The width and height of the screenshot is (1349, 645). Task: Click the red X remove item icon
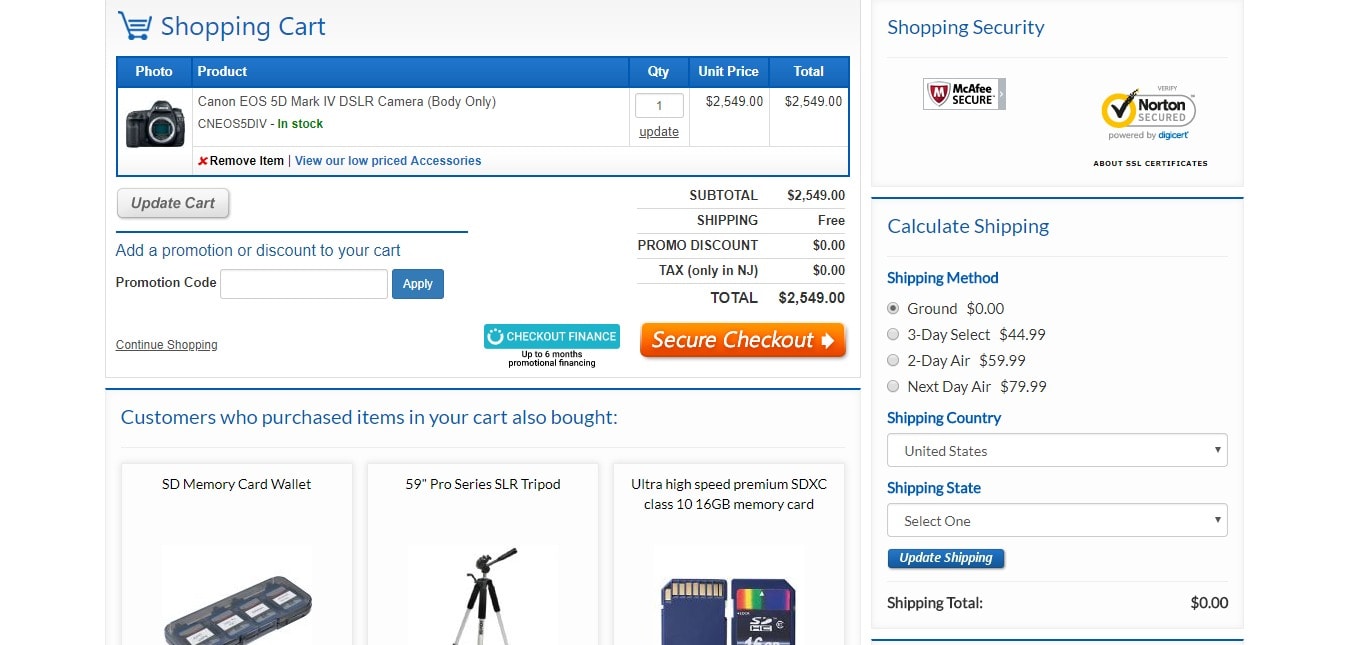click(202, 161)
